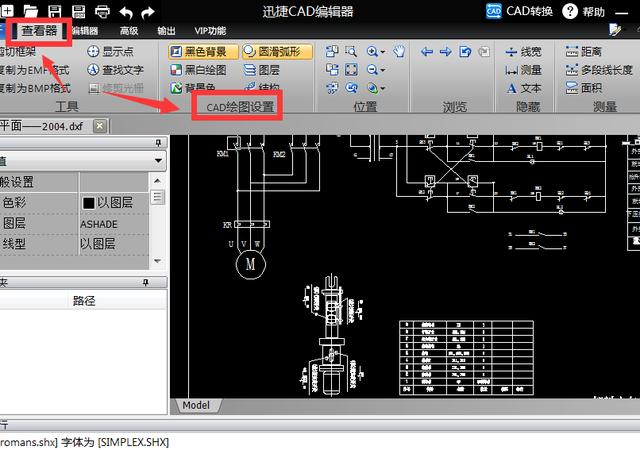Click the second-row left 位置 icon
Image resolution: width=640 pixels, height=450 pixels.
(x=332, y=70)
